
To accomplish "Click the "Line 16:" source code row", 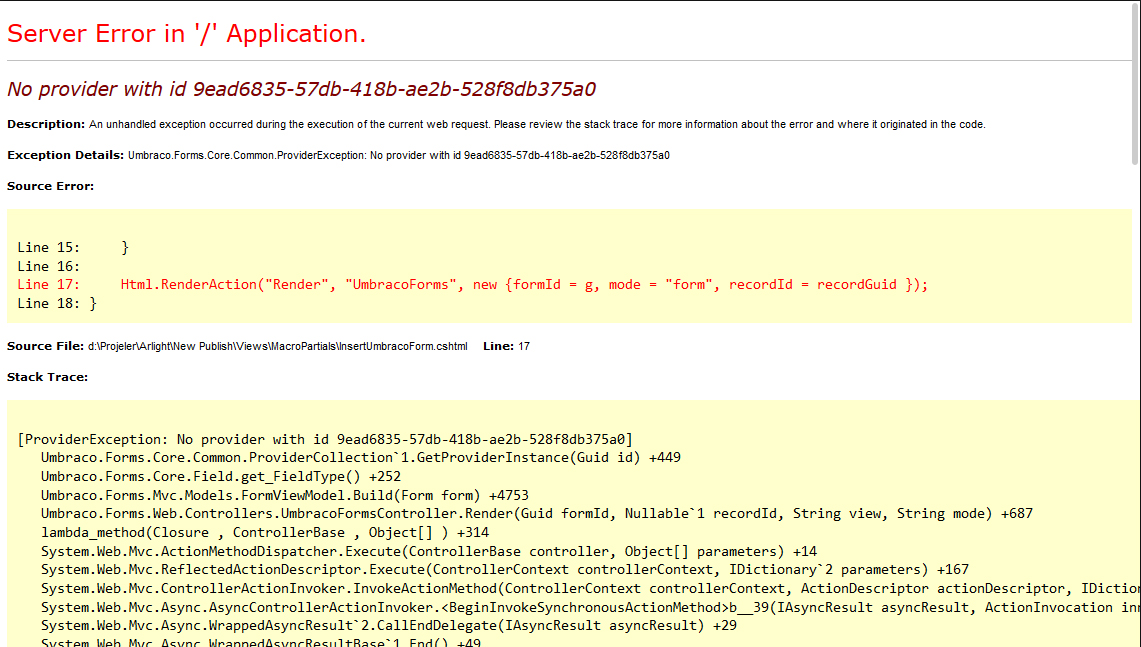I will 49,266.
